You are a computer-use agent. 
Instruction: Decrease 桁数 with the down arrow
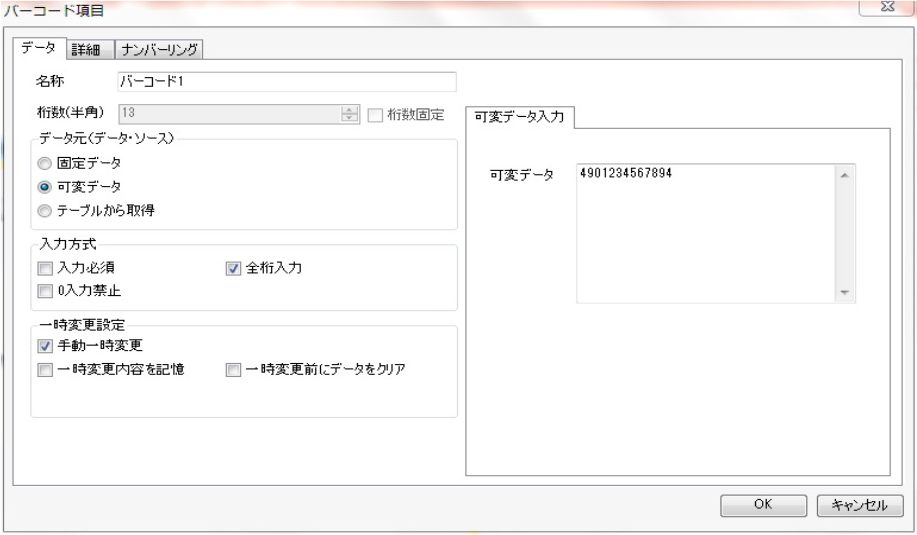coord(349,118)
